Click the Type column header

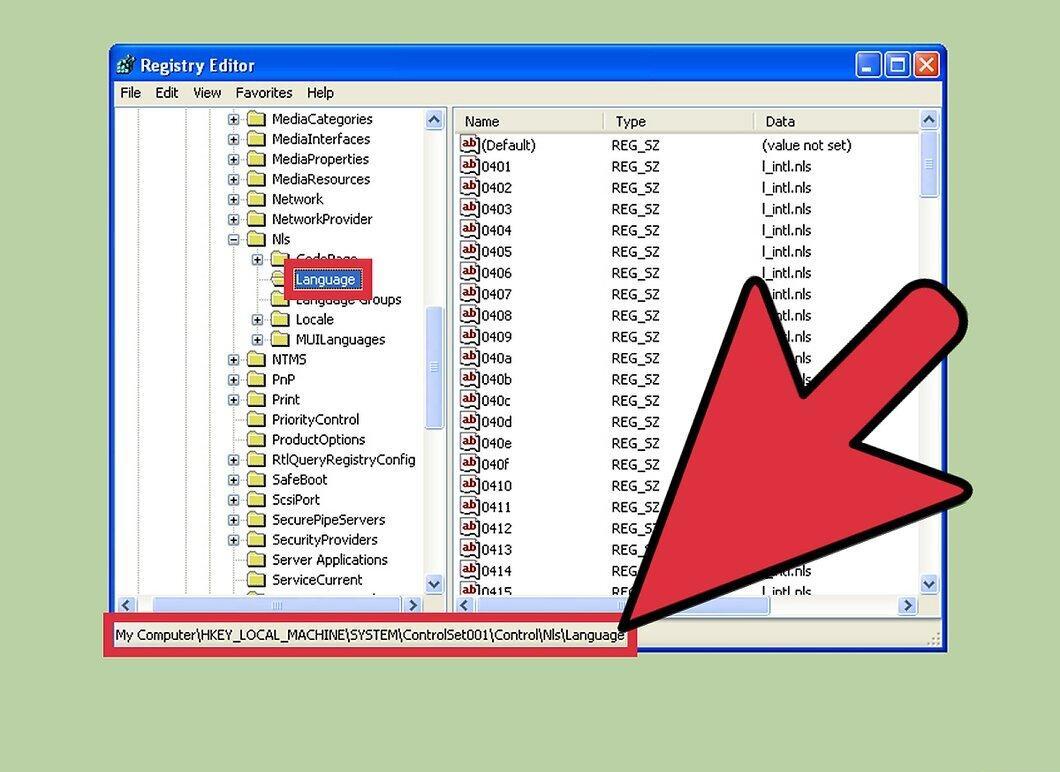click(x=678, y=122)
